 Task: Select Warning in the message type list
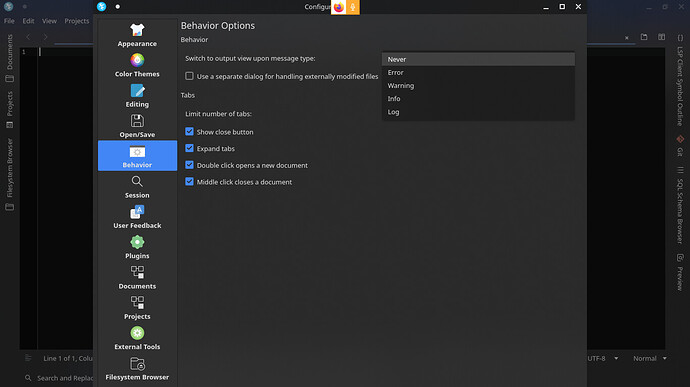click(478, 85)
